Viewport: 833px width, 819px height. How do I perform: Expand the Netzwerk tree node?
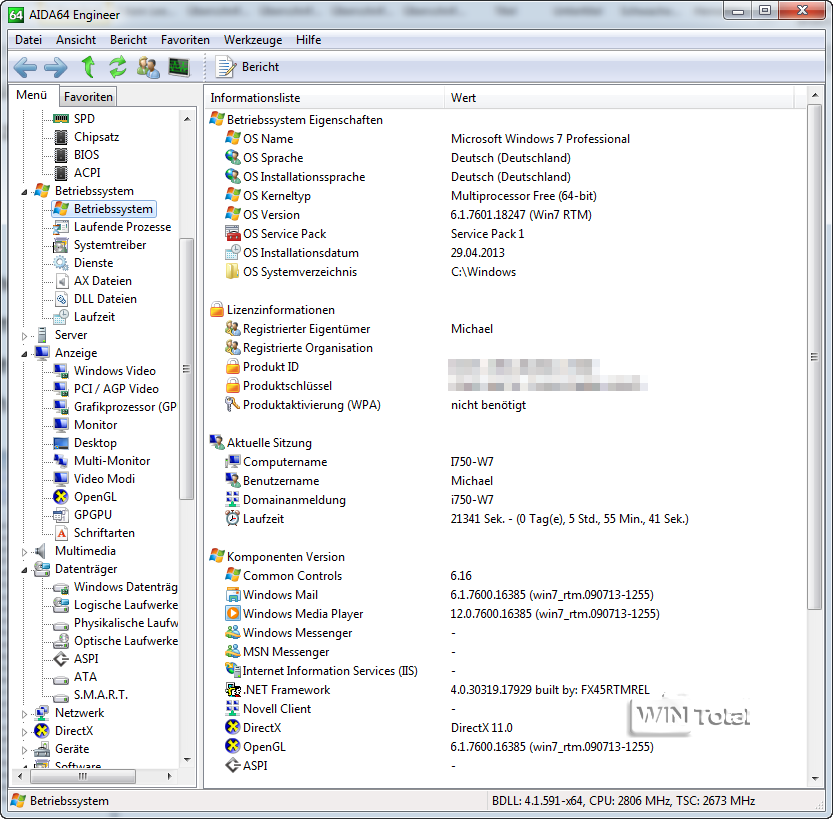tap(25, 713)
